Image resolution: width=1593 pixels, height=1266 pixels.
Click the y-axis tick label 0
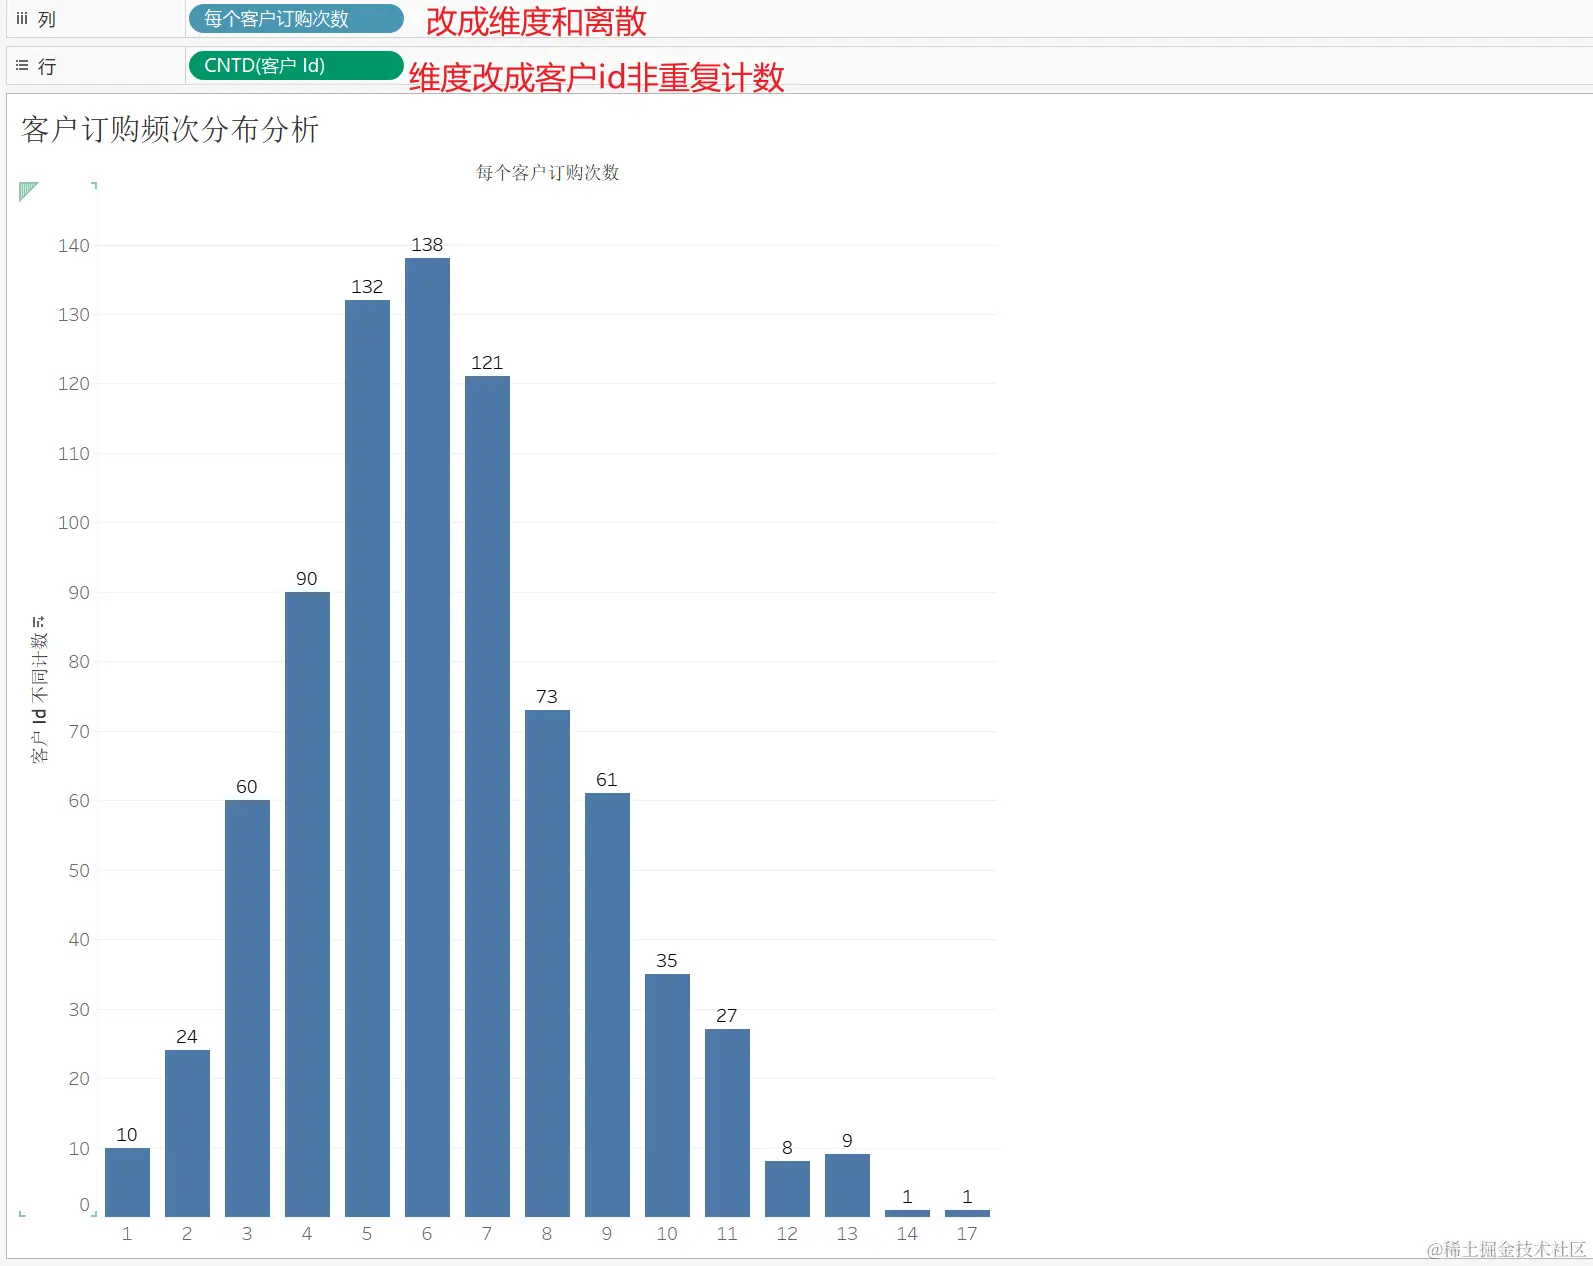coord(85,1205)
